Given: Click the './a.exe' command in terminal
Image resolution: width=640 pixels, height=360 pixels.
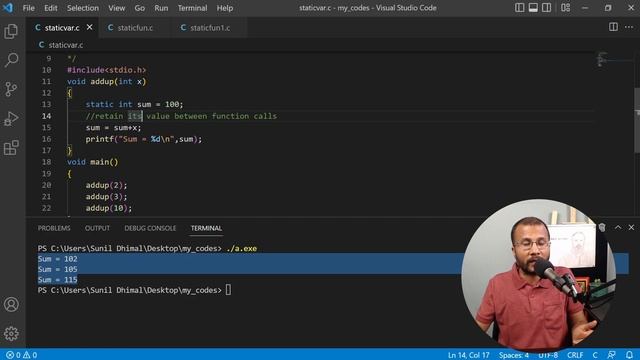Looking at the screenshot, I should tap(242, 249).
